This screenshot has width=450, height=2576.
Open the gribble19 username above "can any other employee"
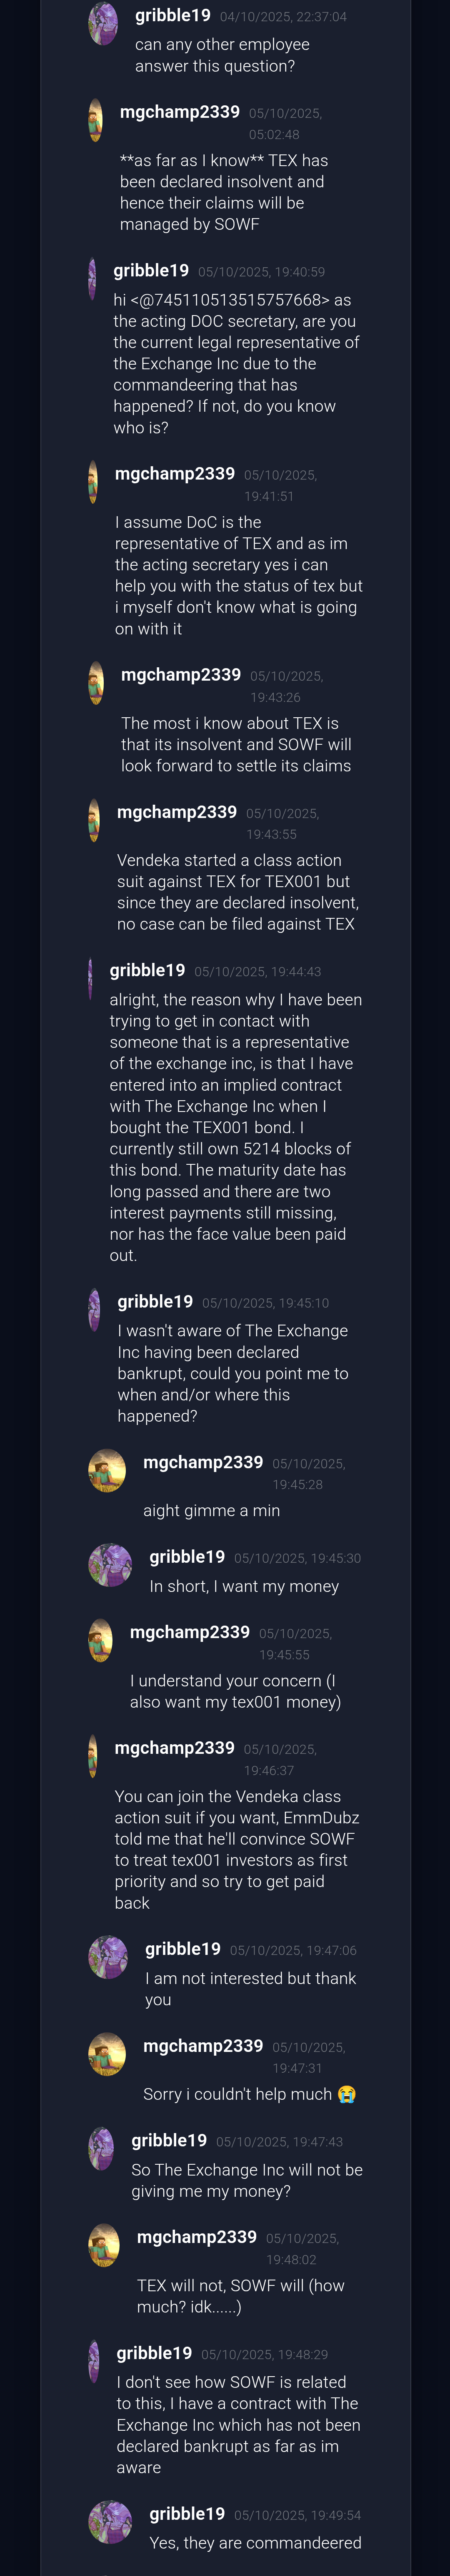click(x=173, y=16)
